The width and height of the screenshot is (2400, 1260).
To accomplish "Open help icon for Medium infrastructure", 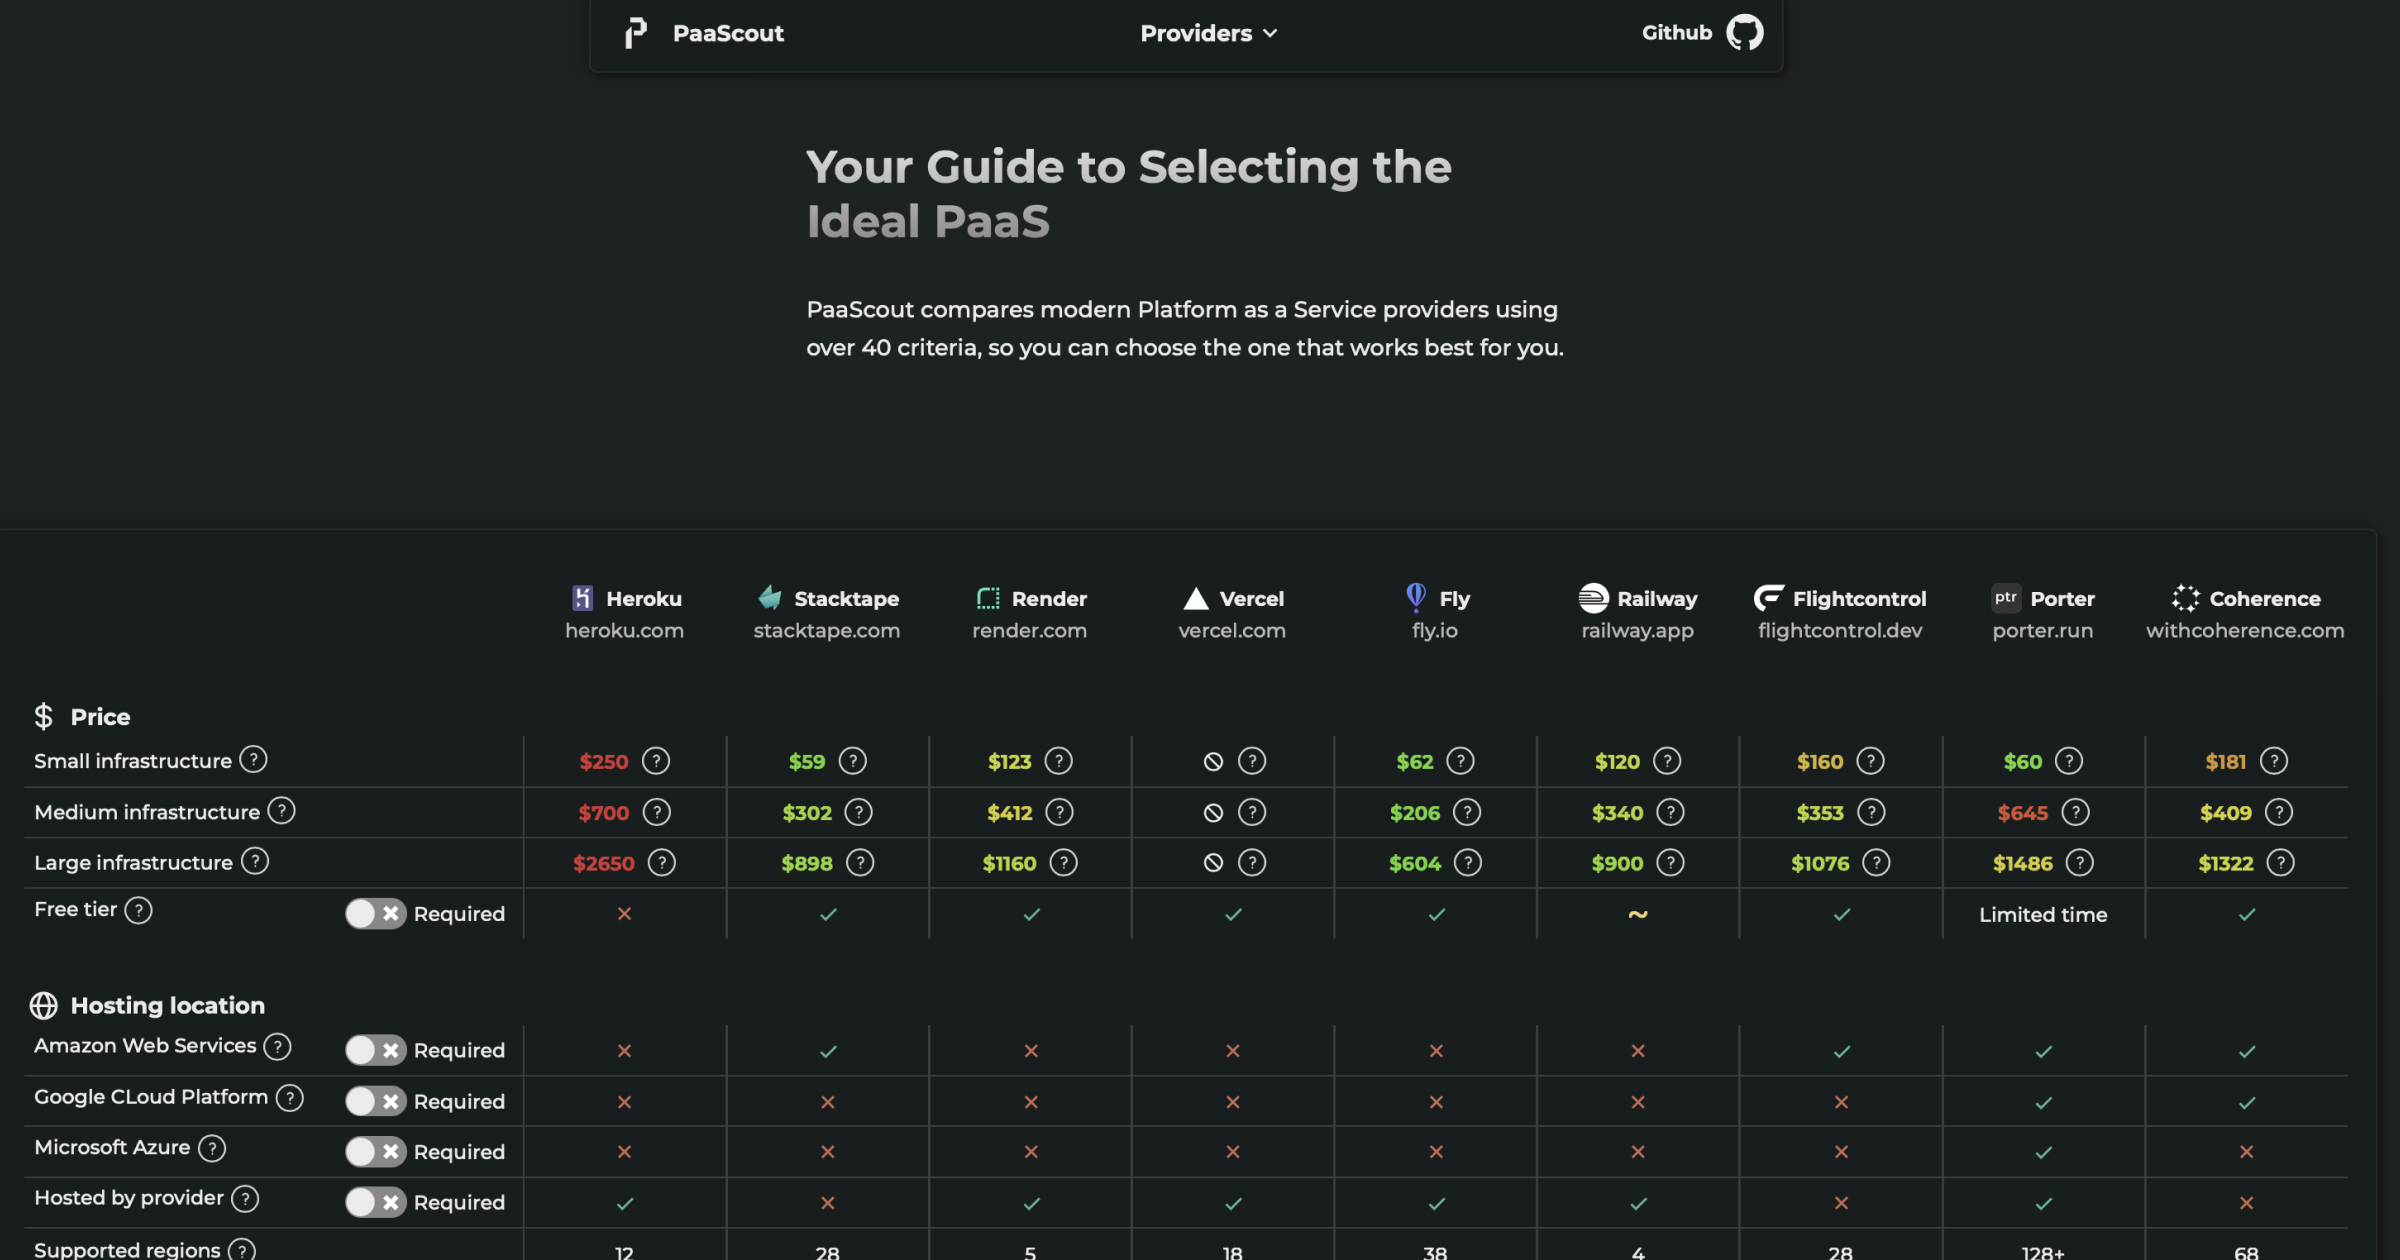I will pyautogui.click(x=282, y=811).
